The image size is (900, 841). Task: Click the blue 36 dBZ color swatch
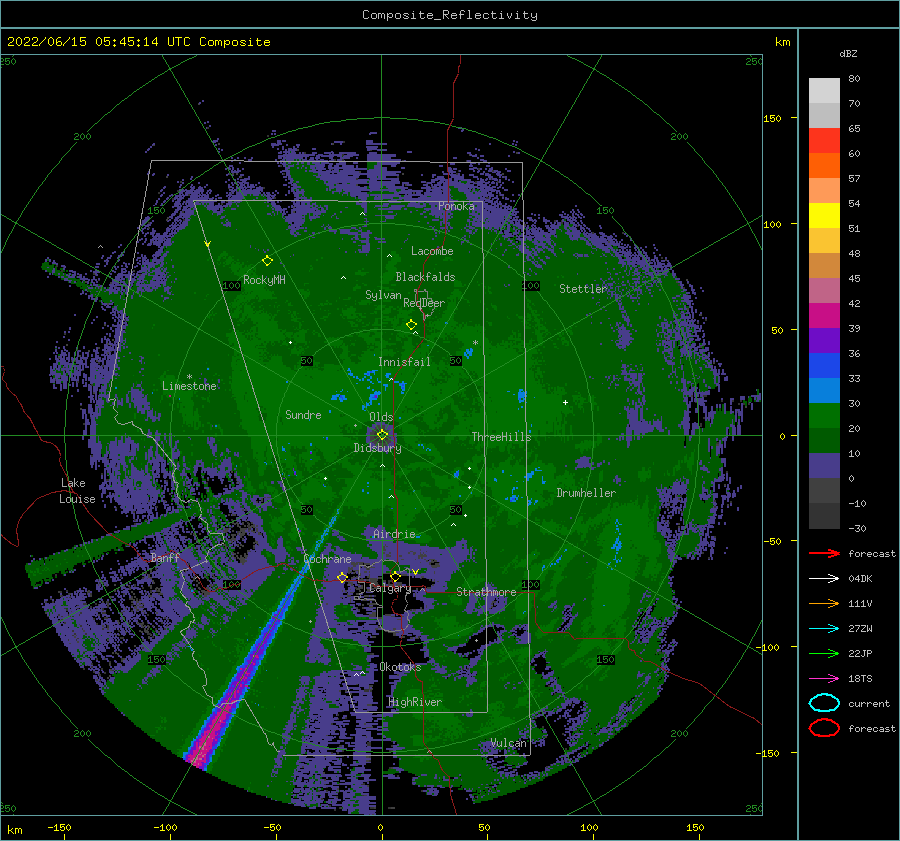[x=824, y=365]
